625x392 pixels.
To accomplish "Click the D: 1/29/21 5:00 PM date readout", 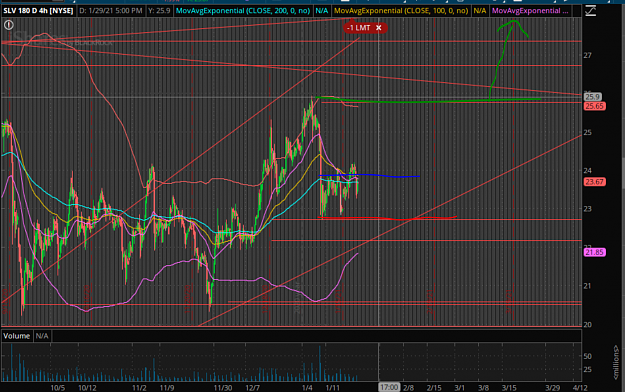I will point(111,11).
